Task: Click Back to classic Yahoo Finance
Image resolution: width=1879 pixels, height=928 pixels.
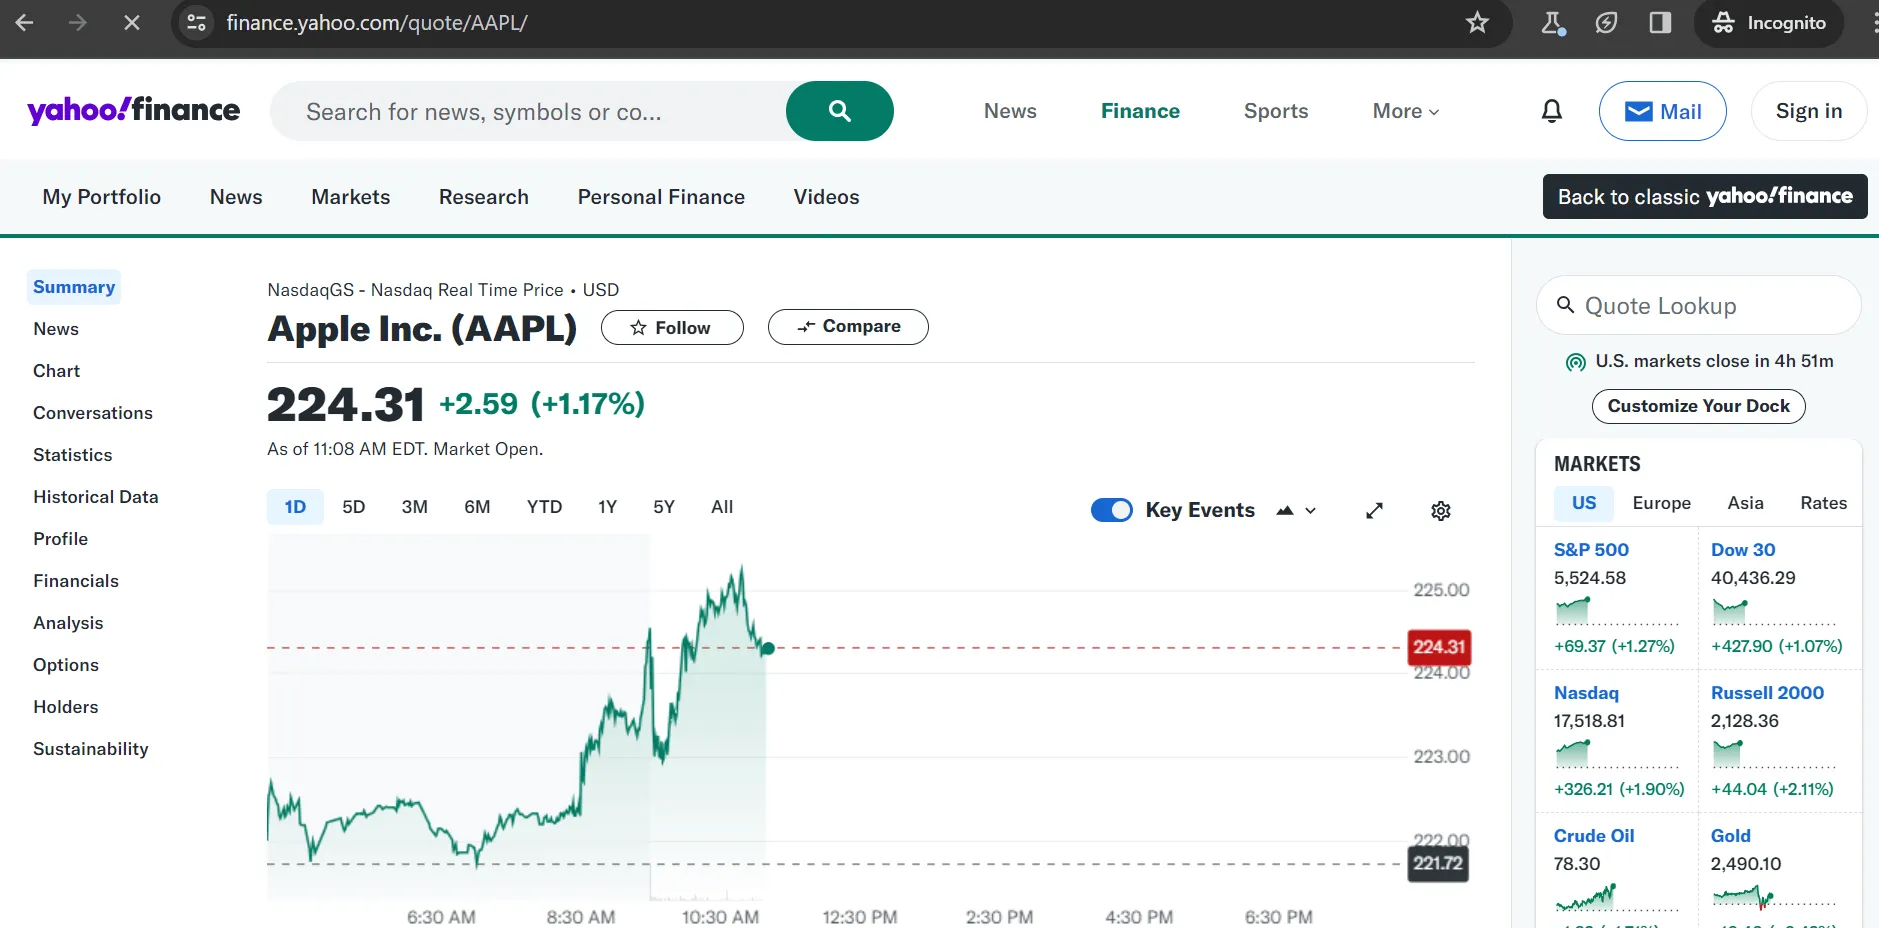Action: coord(1704,197)
